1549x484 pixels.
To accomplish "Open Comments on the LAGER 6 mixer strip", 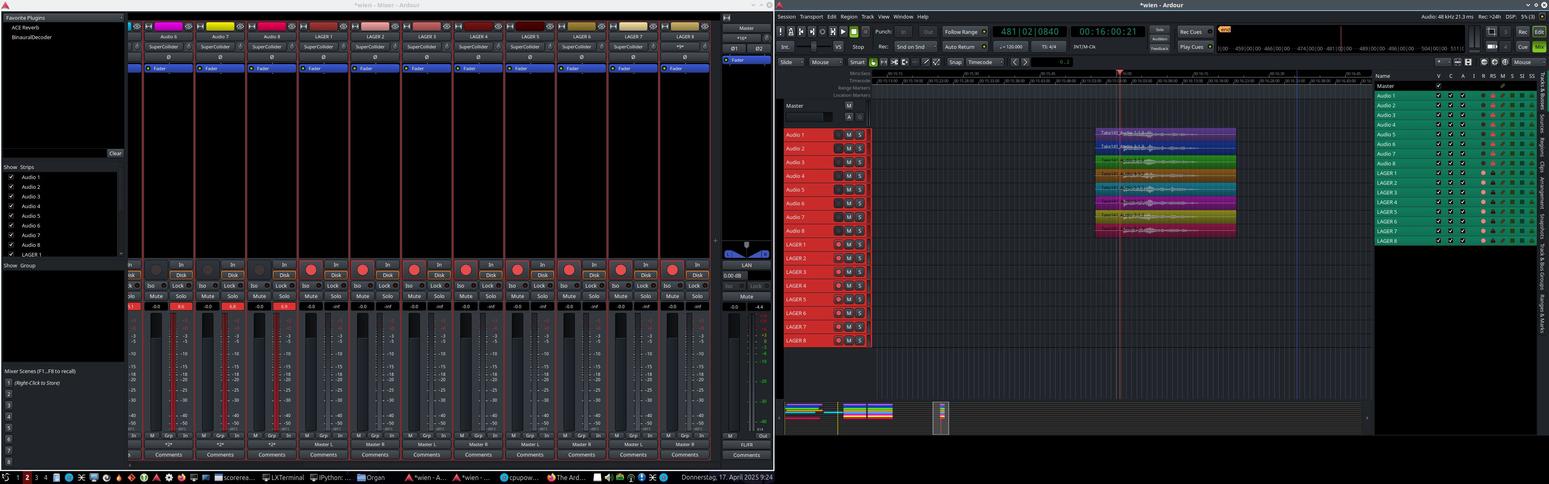I will (581, 454).
